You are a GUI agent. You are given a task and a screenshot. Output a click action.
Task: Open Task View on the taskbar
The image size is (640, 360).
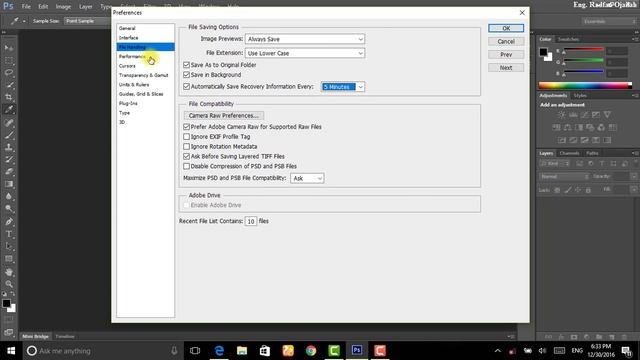[x=196, y=351]
